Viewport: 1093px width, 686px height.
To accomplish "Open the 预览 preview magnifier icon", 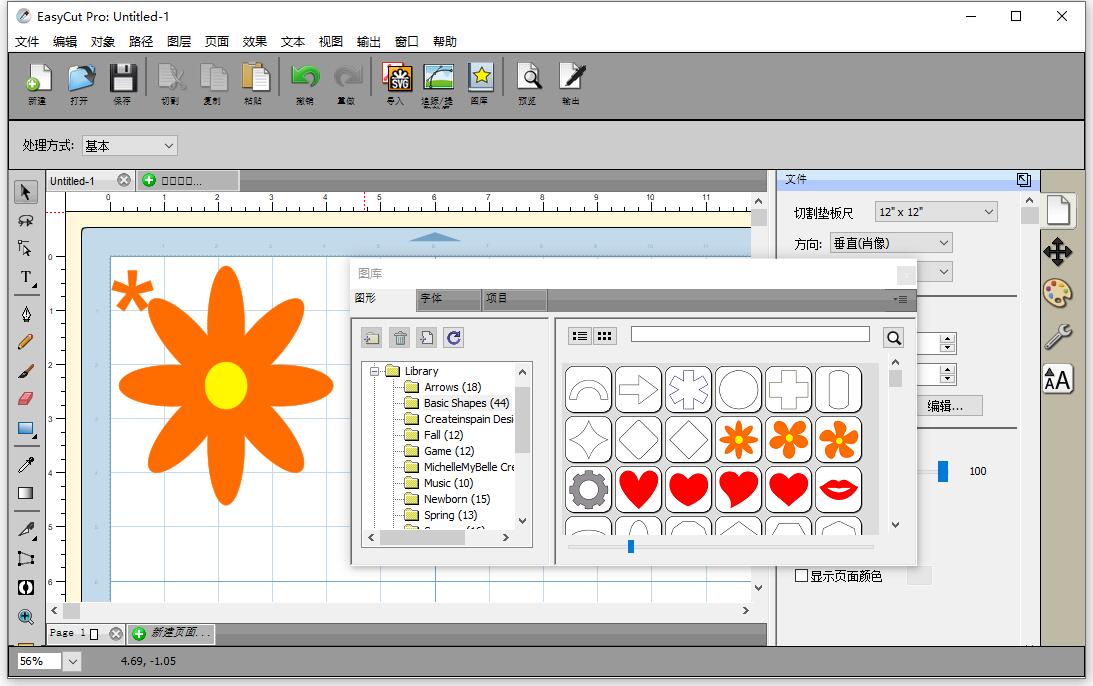I will click(x=528, y=84).
